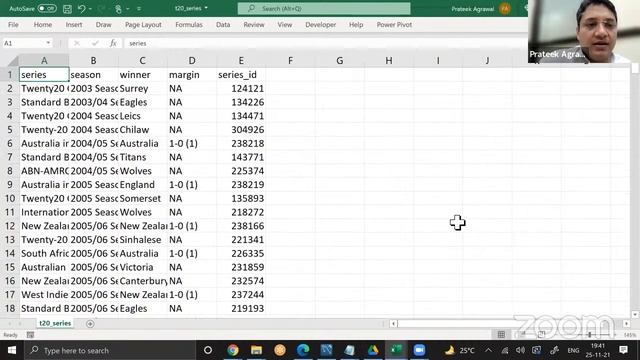Click the Name Box showing A1
This screenshot has height=360, width=640.
[x=24, y=43]
